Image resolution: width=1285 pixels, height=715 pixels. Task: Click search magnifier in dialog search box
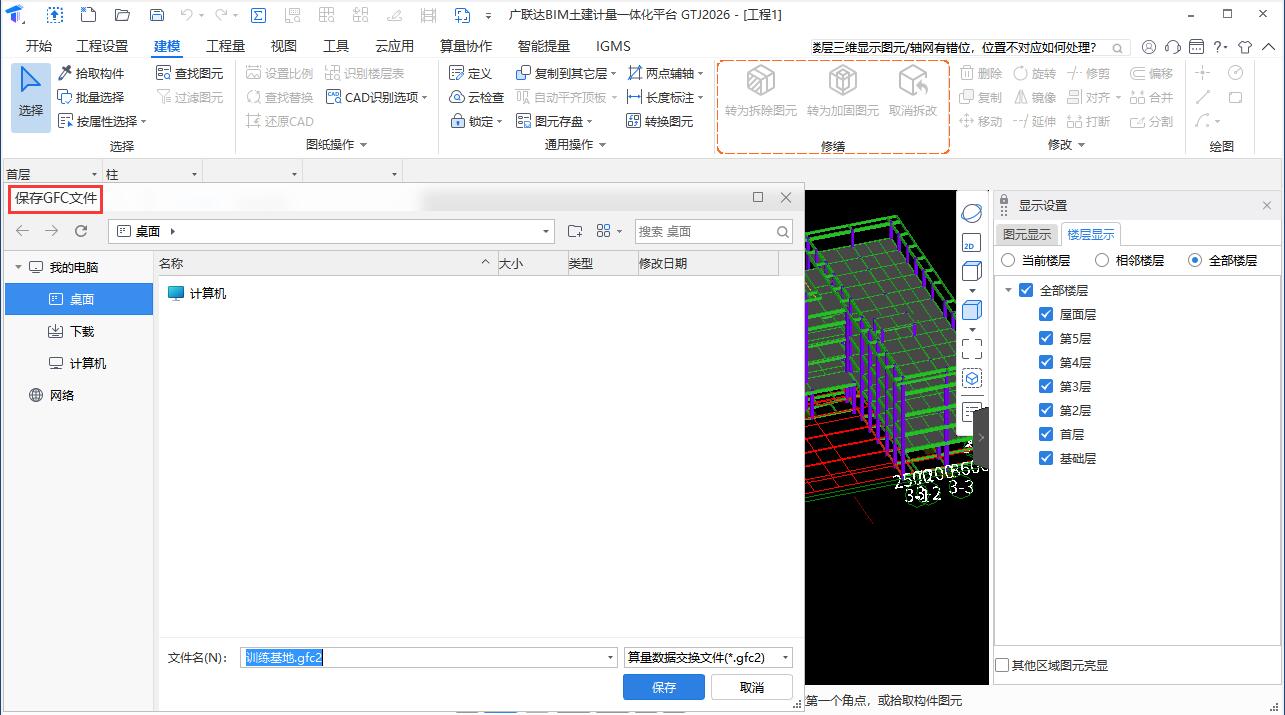(783, 231)
